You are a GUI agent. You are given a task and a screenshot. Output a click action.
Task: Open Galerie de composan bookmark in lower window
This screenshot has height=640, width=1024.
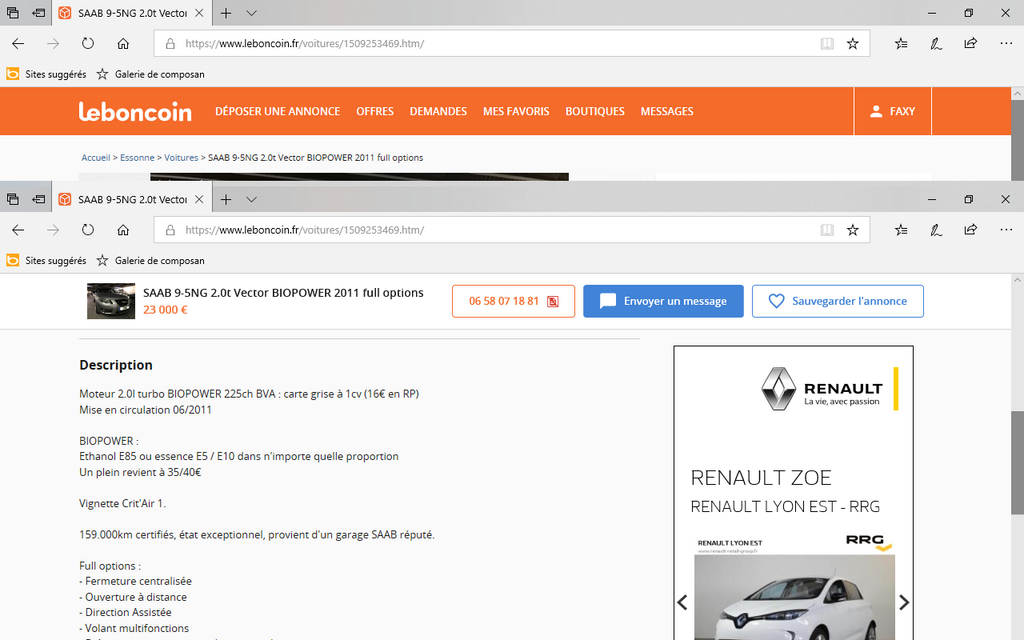point(150,261)
